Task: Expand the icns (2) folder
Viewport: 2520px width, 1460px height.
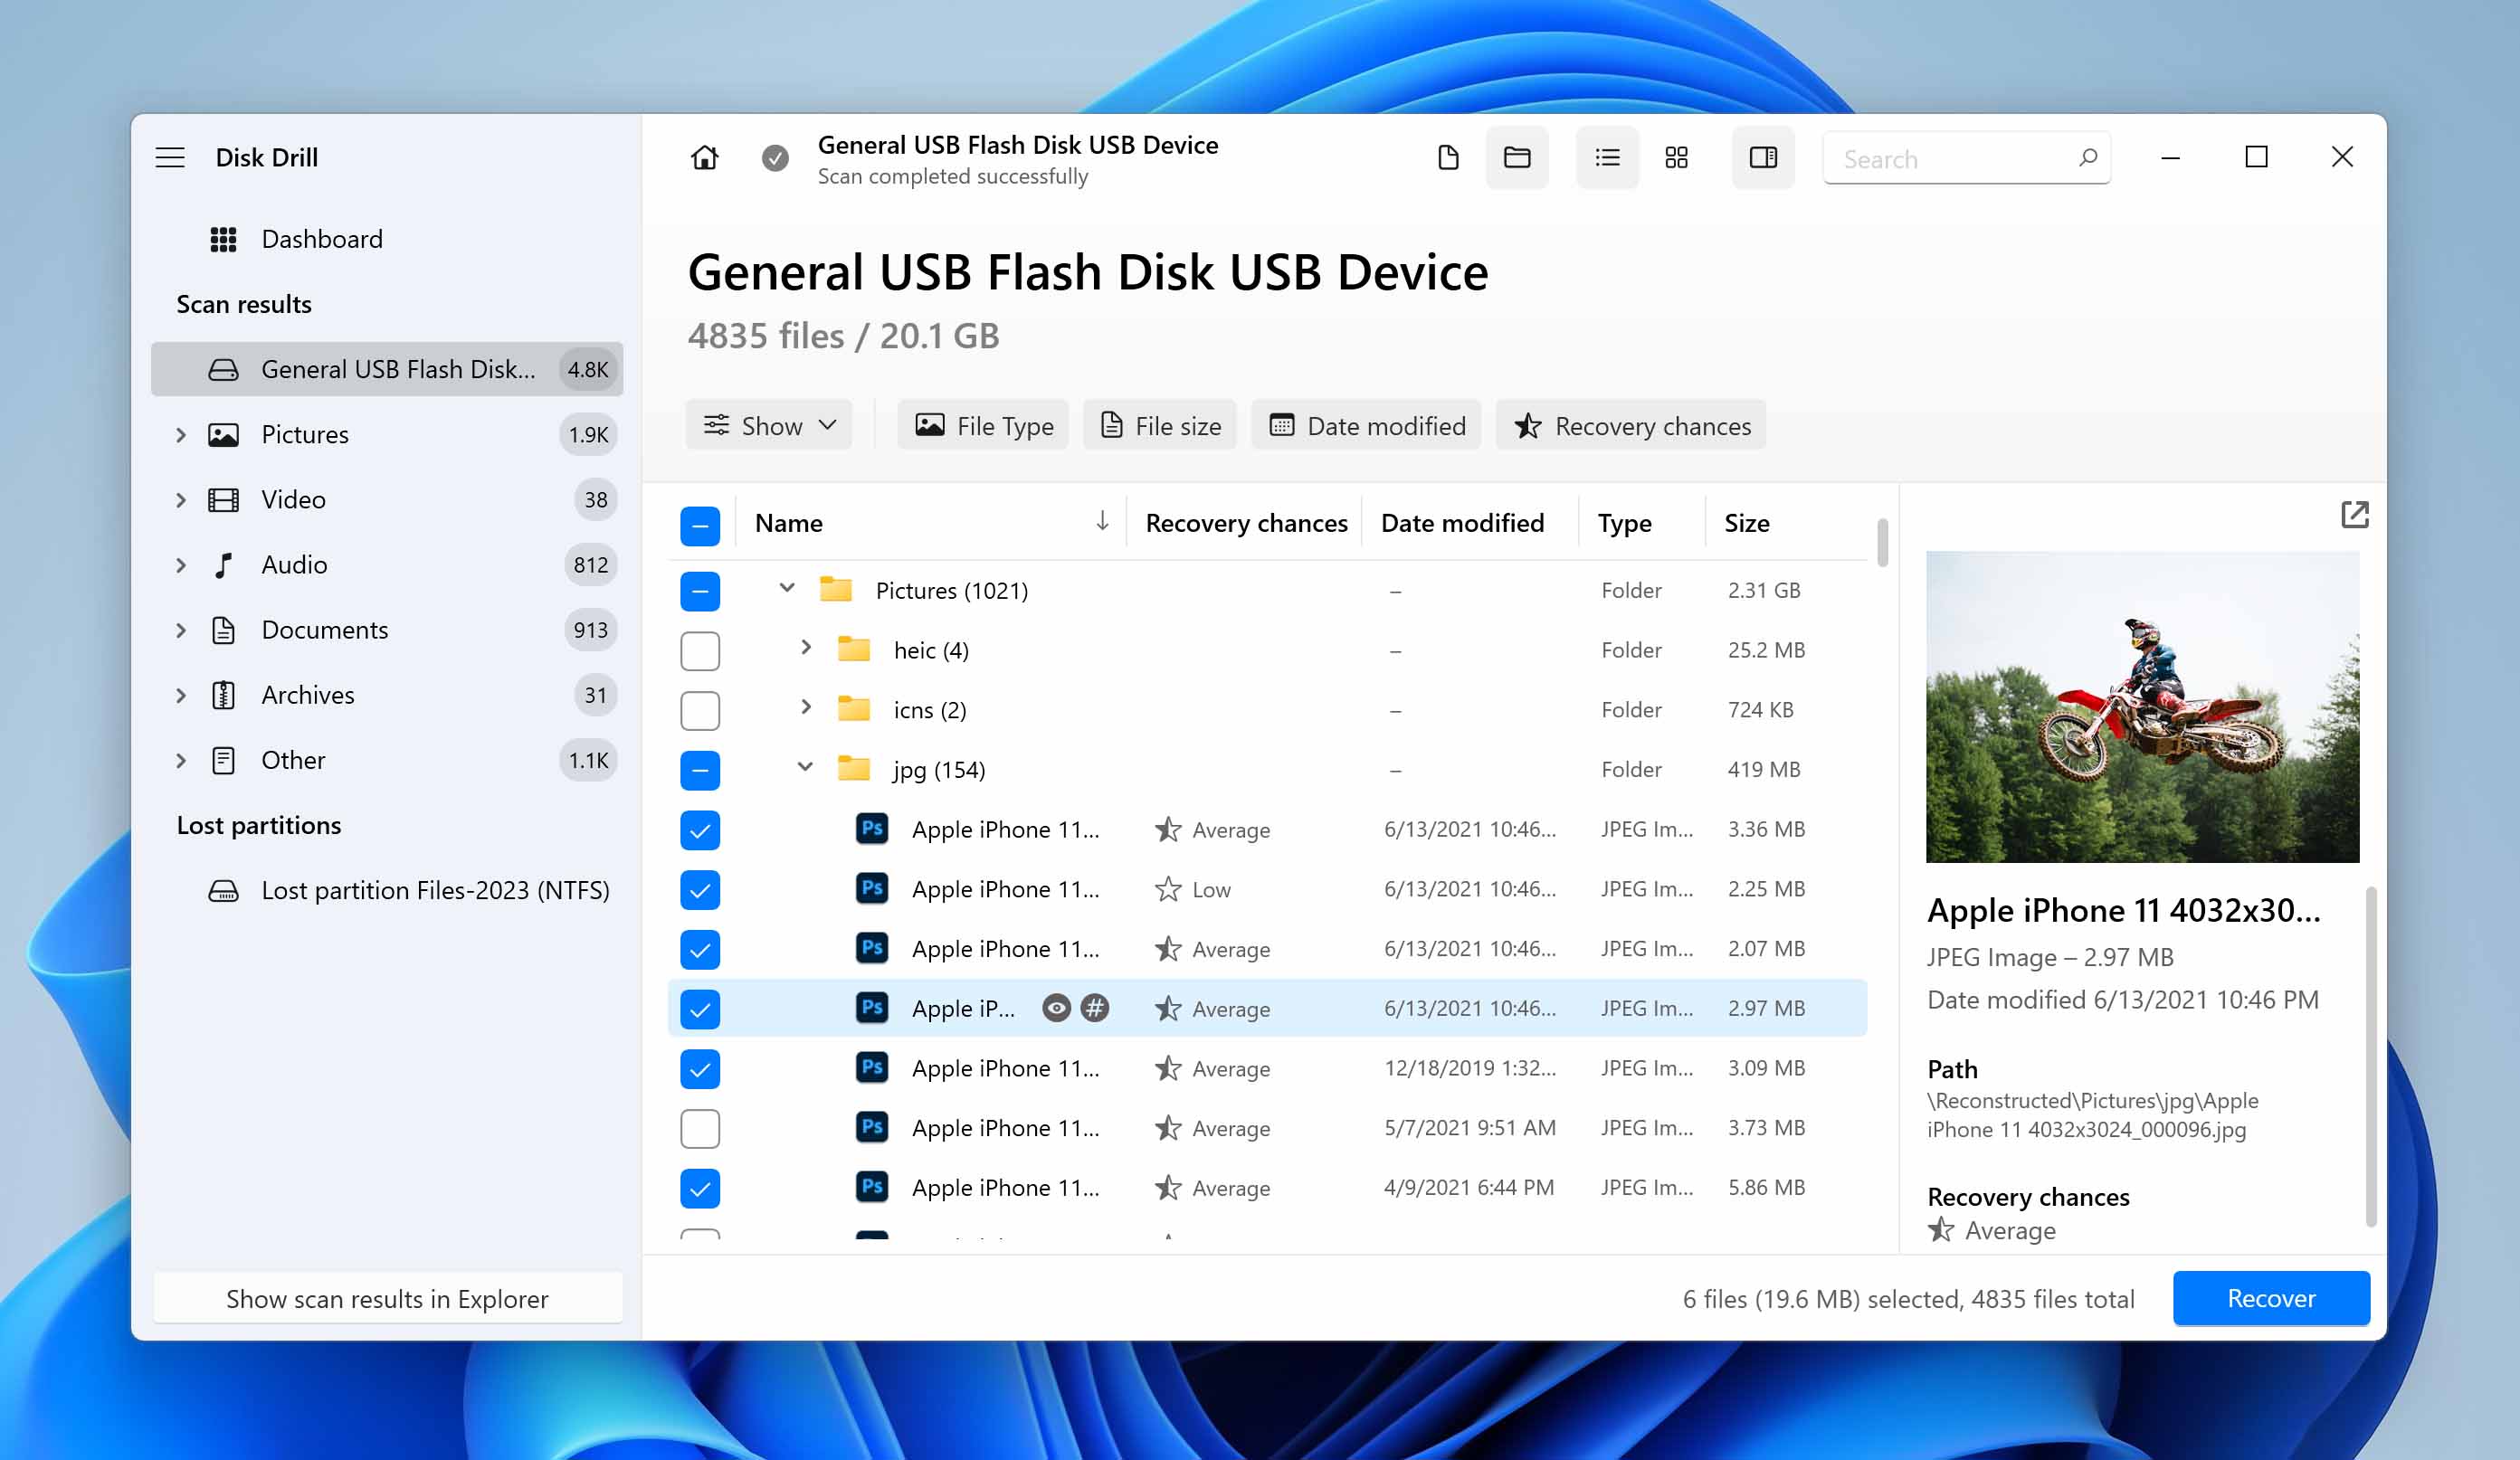Action: (806, 707)
